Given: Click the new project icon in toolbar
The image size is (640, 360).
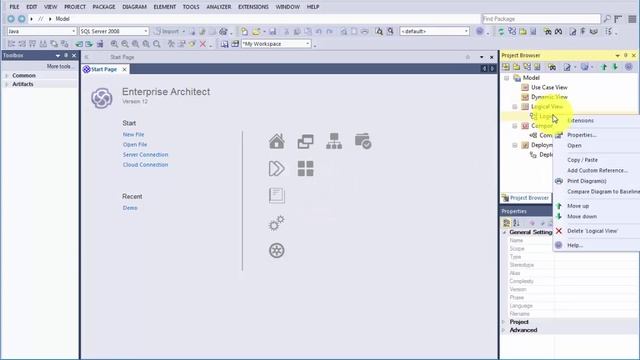Looking at the screenshot, I should [244, 31].
